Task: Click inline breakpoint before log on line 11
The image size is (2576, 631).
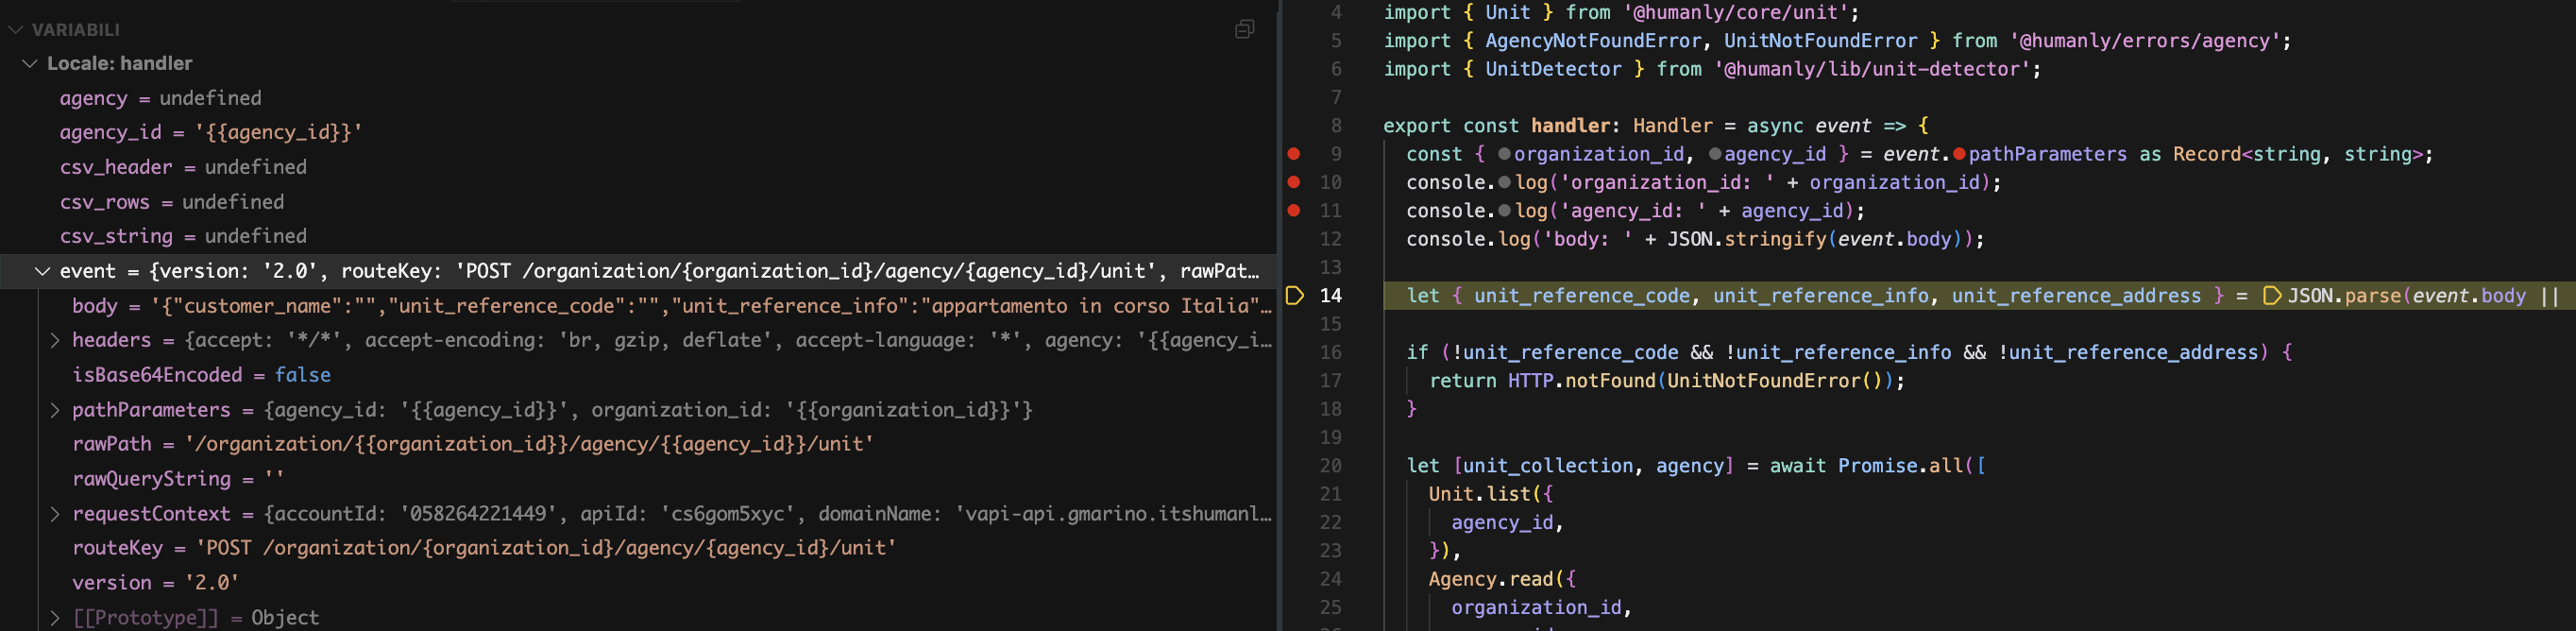Action: point(1504,210)
